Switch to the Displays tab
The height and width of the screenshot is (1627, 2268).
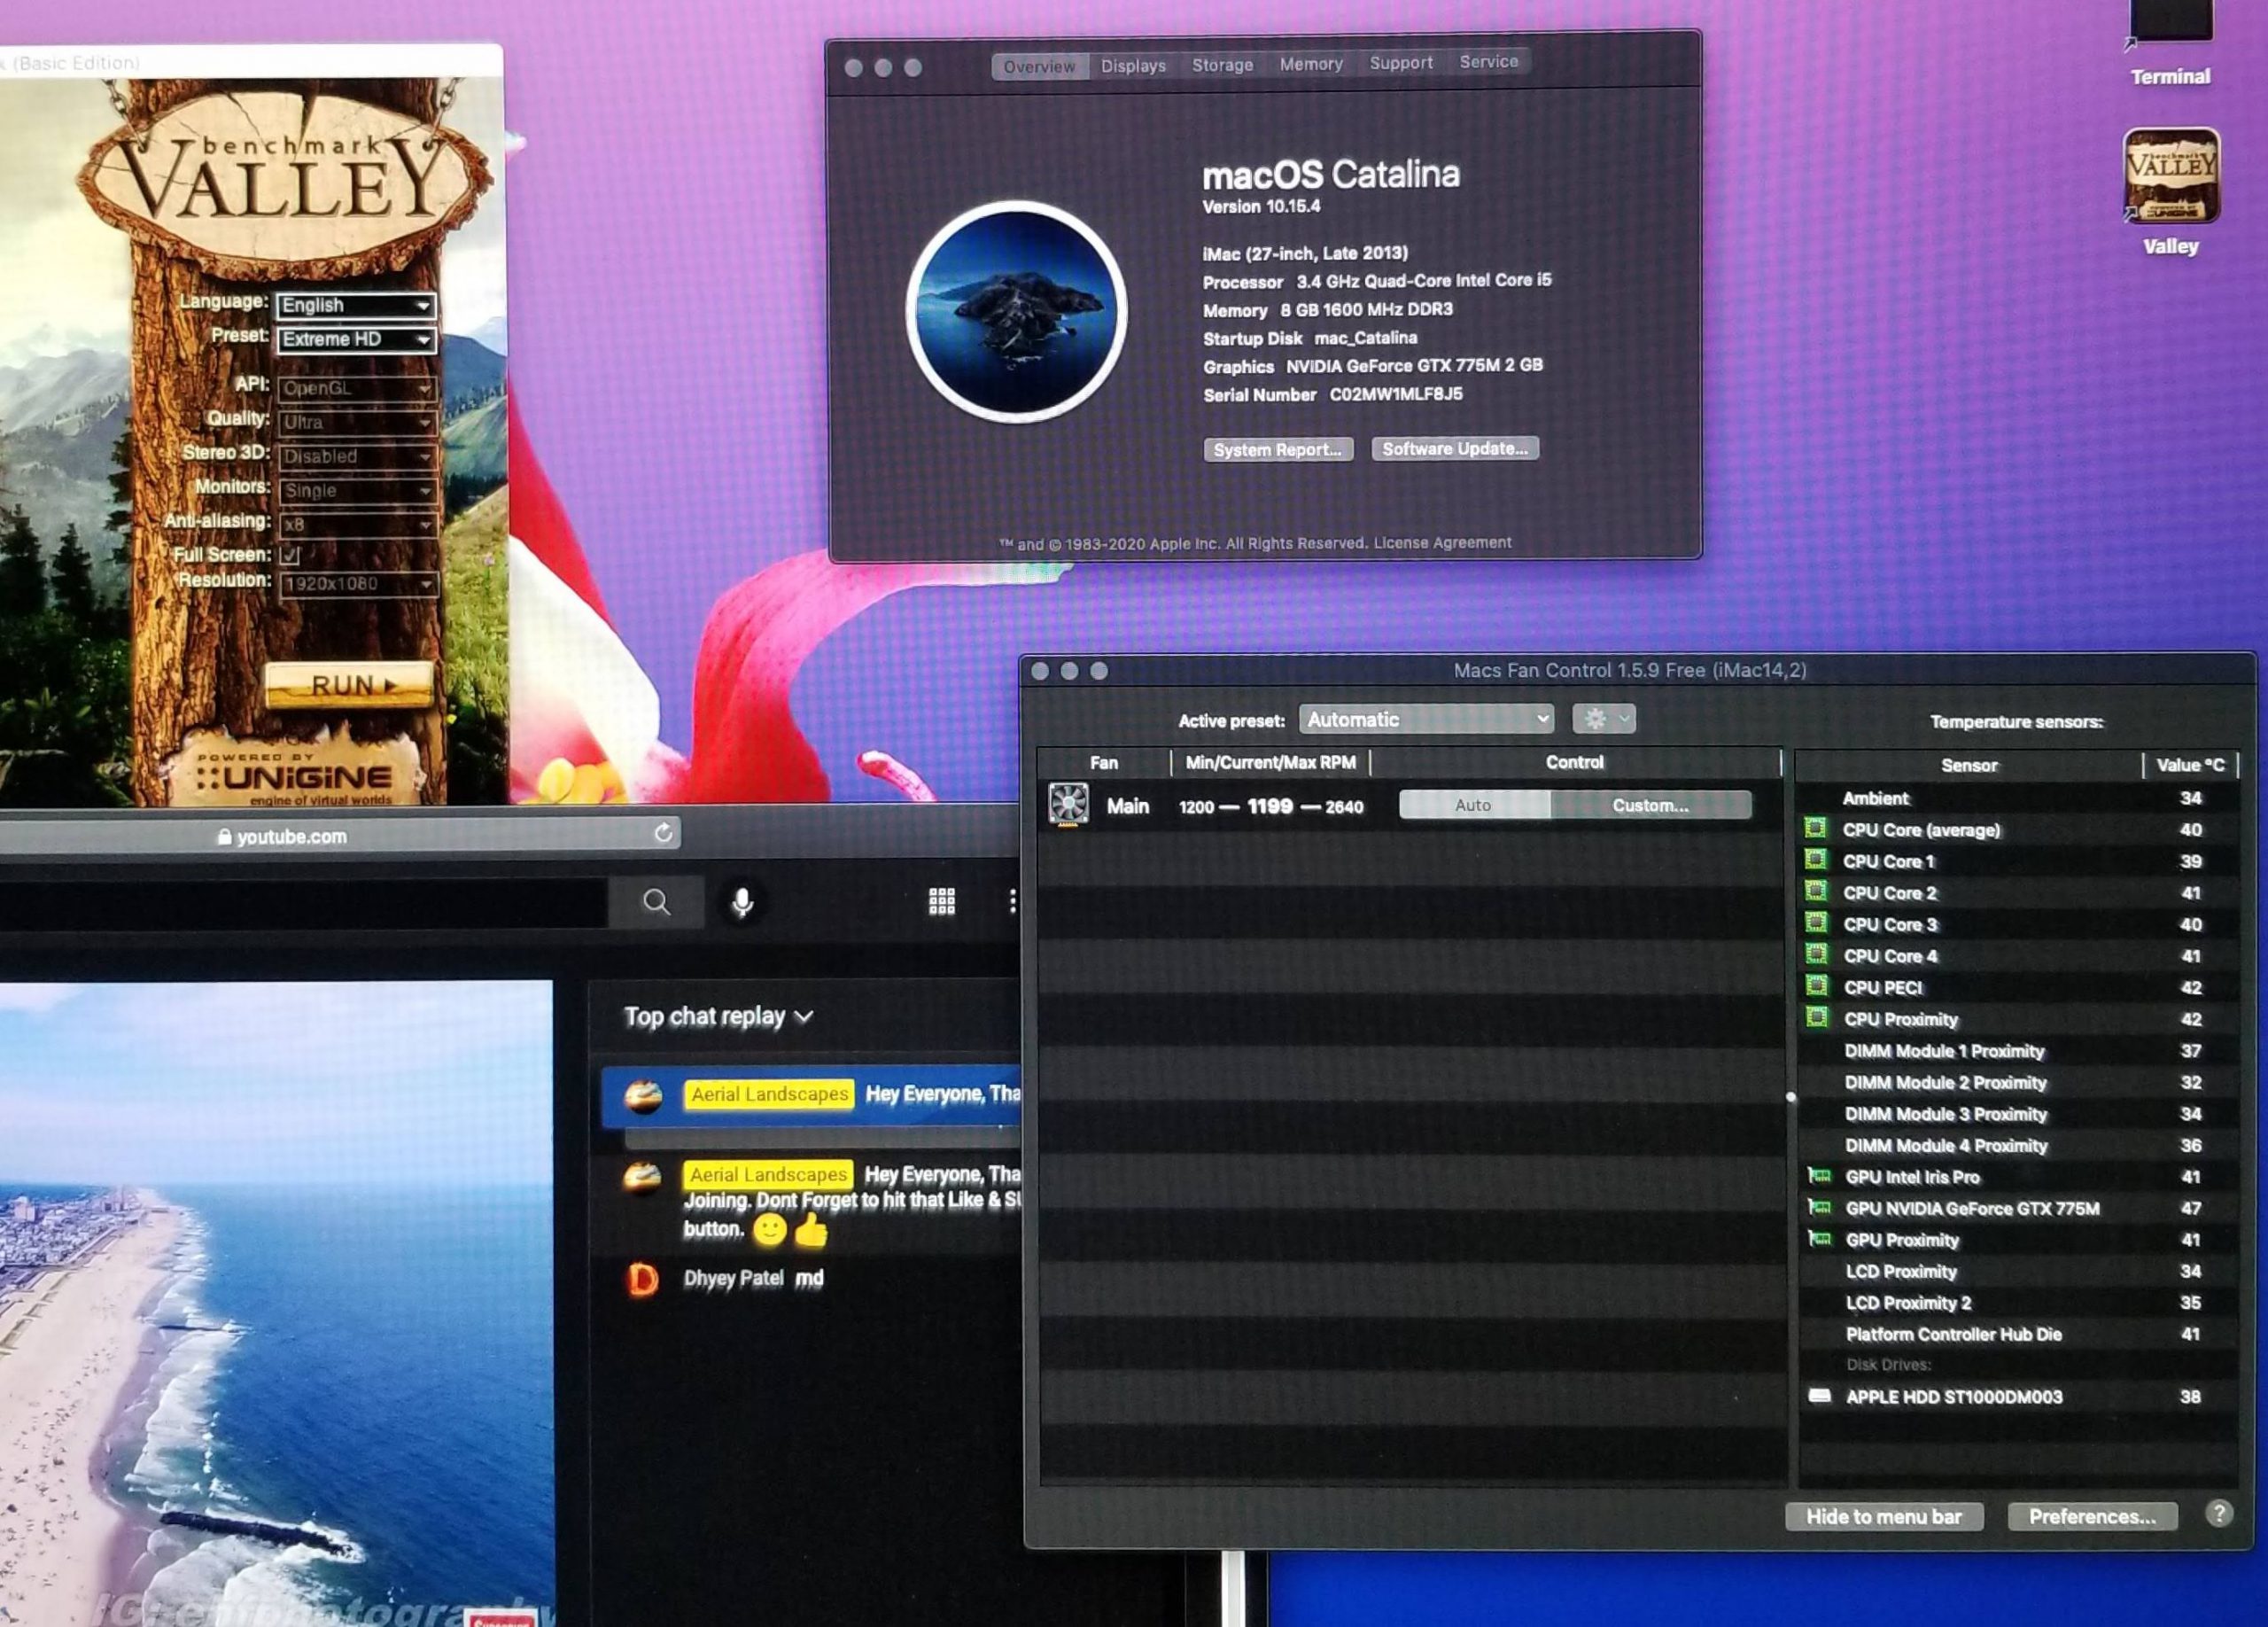(1133, 66)
